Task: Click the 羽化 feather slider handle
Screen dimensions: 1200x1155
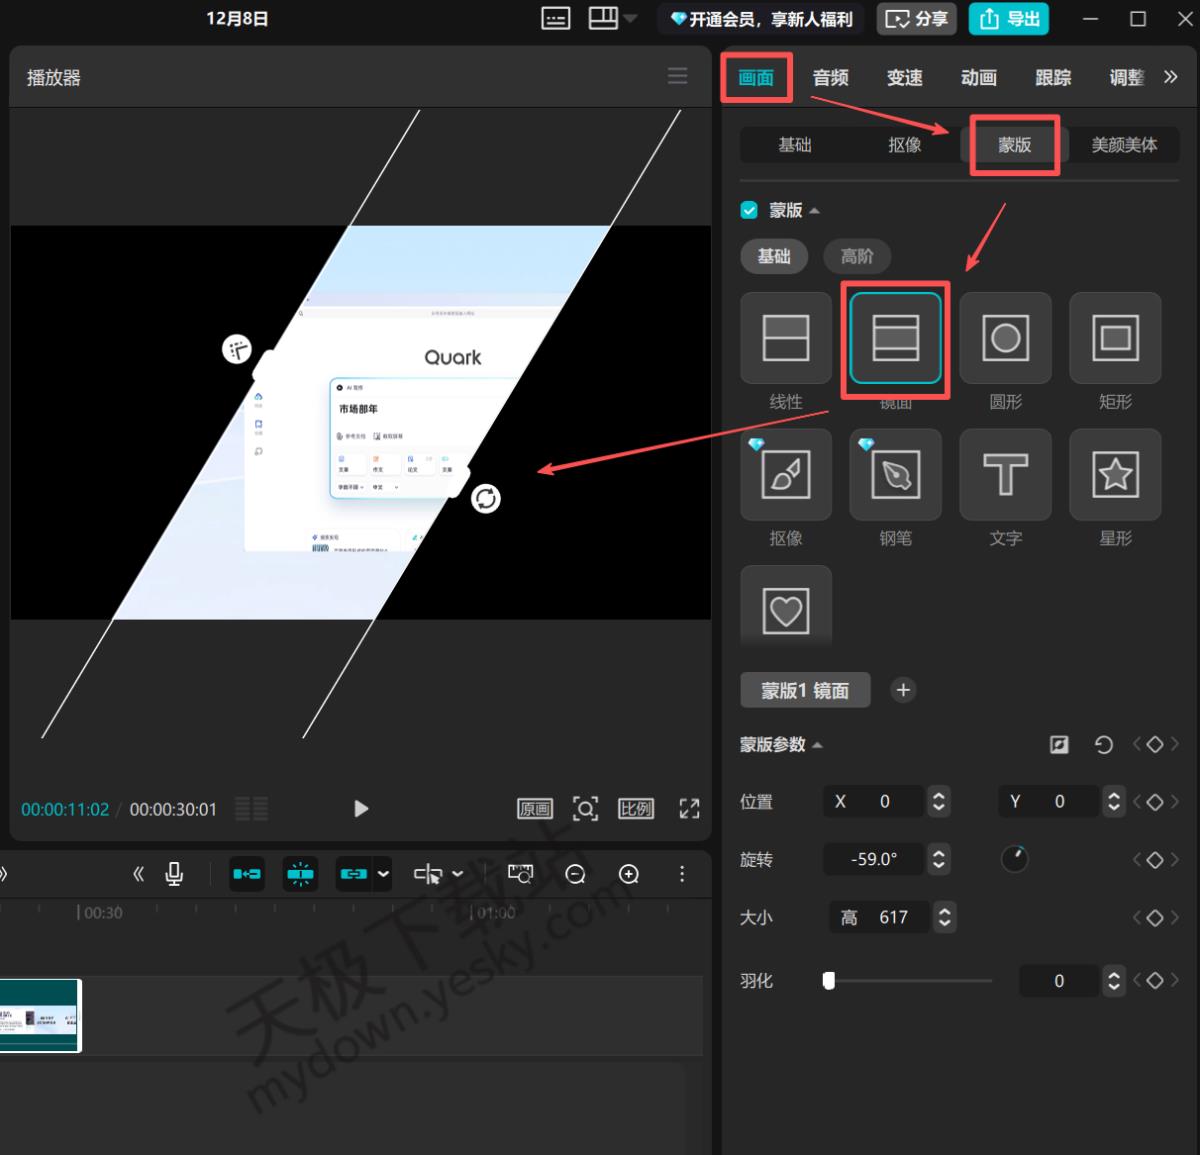Action: point(828,981)
